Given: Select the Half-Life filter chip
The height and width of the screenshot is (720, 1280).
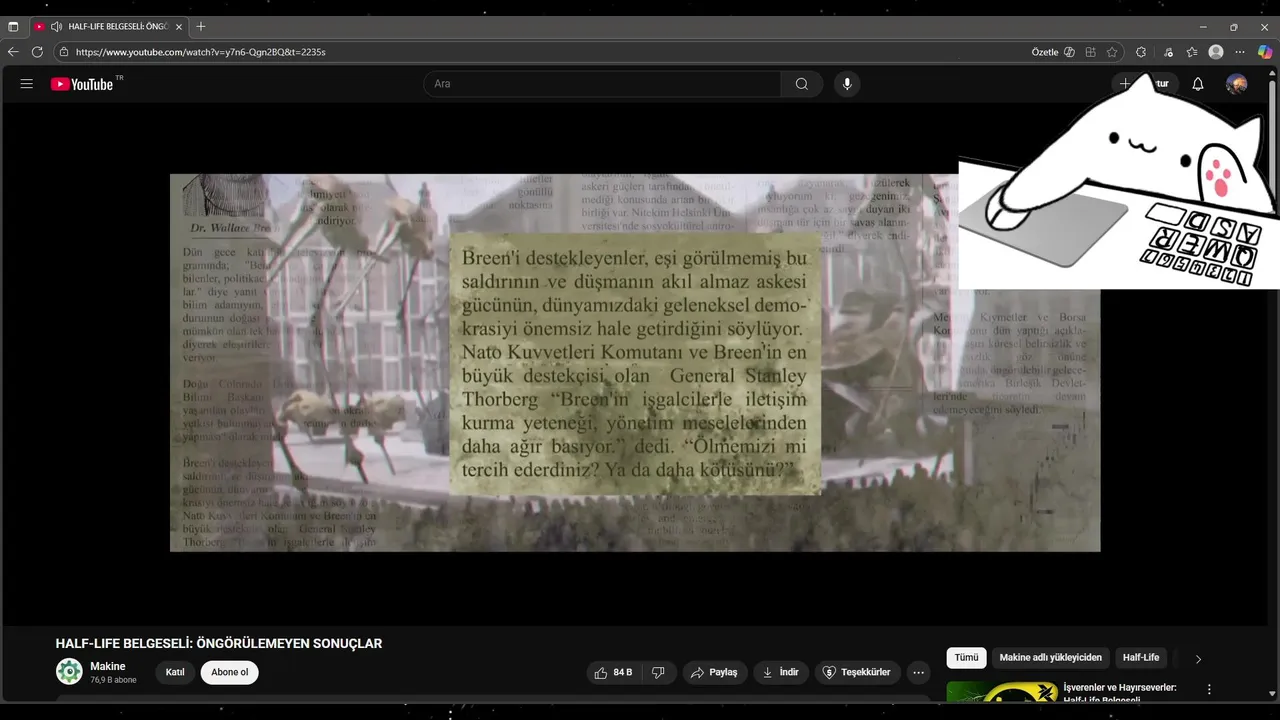Looking at the screenshot, I should [1141, 658].
